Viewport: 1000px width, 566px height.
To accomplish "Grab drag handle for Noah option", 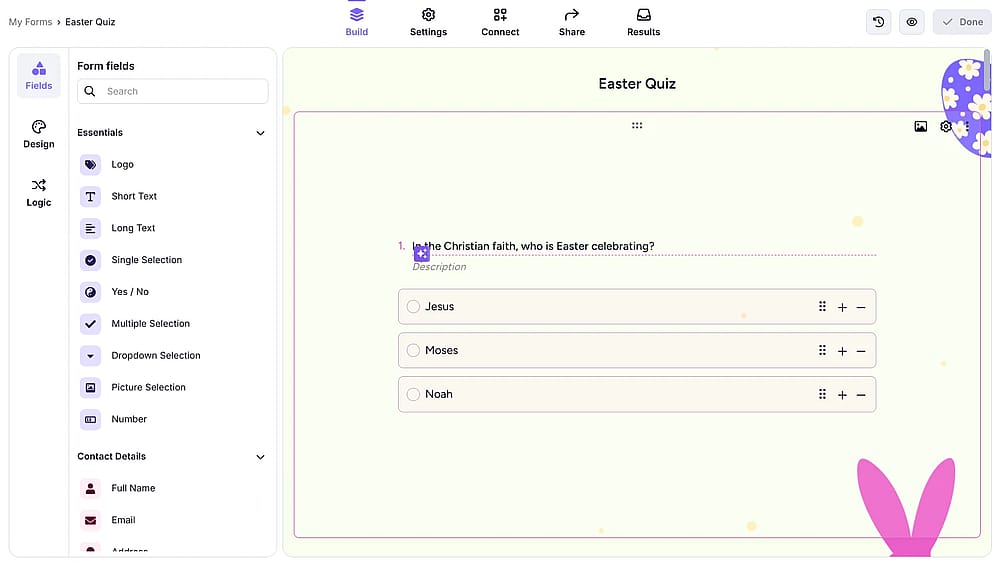I will coord(822,395).
